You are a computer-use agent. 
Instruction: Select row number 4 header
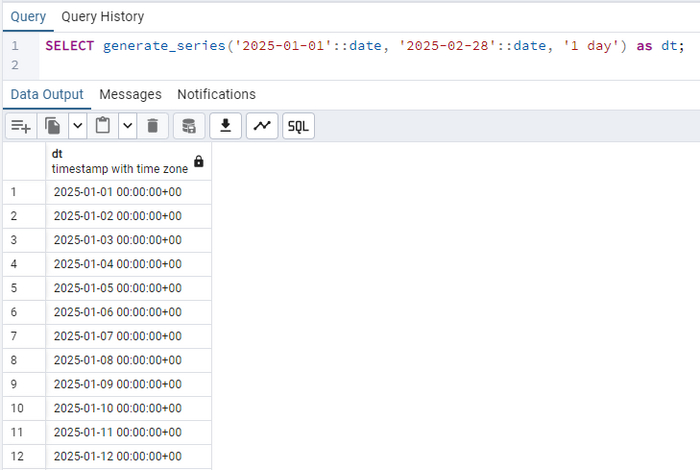pyautogui.click(x=24, y=265)
